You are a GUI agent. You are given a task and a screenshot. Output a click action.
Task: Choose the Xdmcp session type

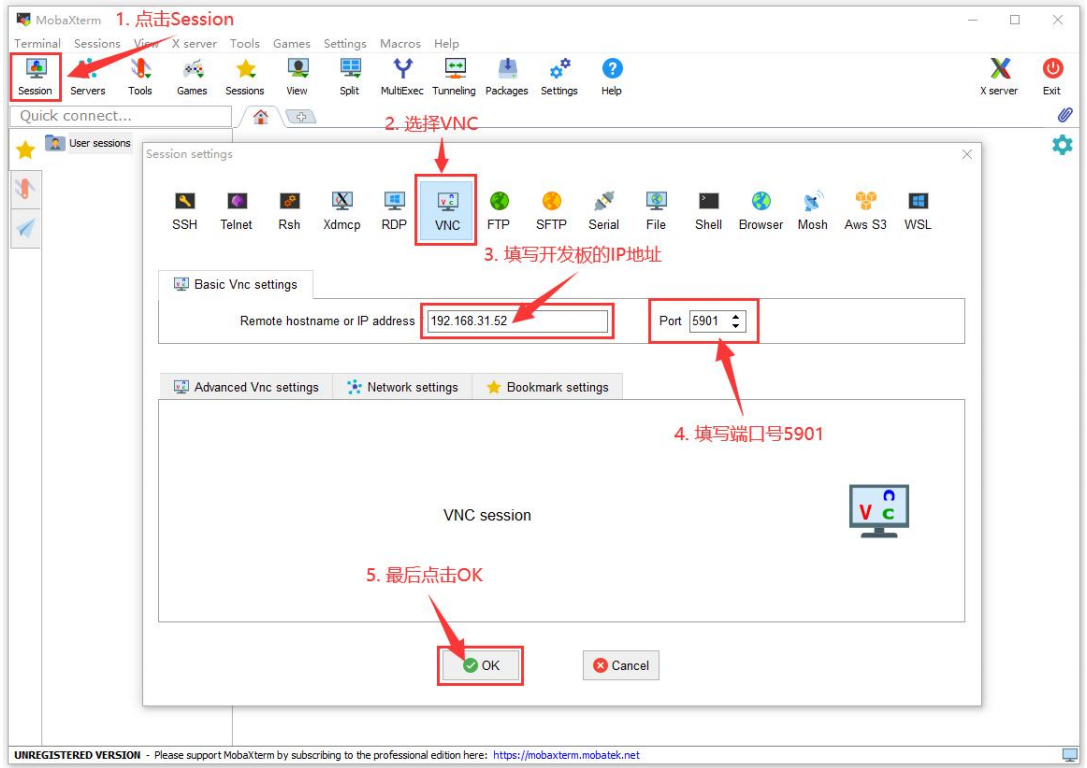click(342, 211)
